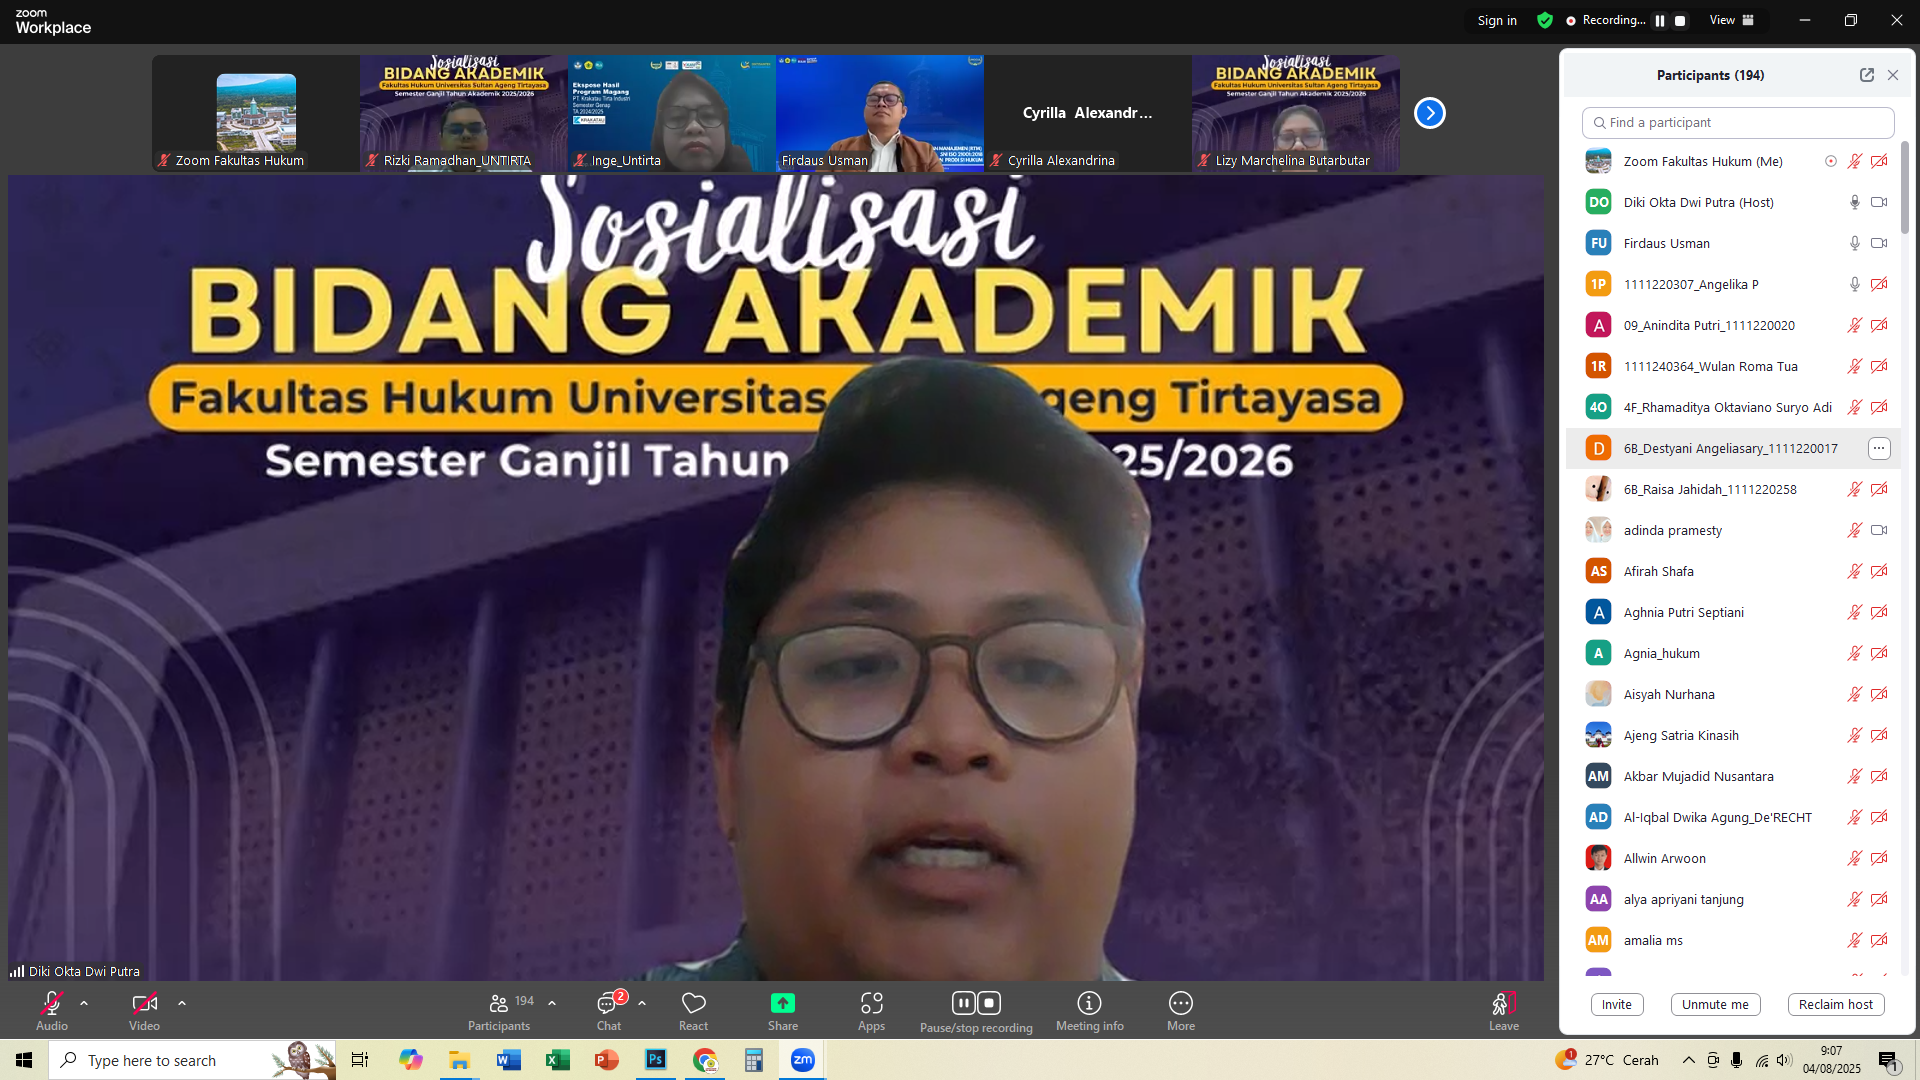The height and width of the screenshot is (1080, 1920).
Task: Select participant Allwin Arwoon
Action: [1733, 858]
